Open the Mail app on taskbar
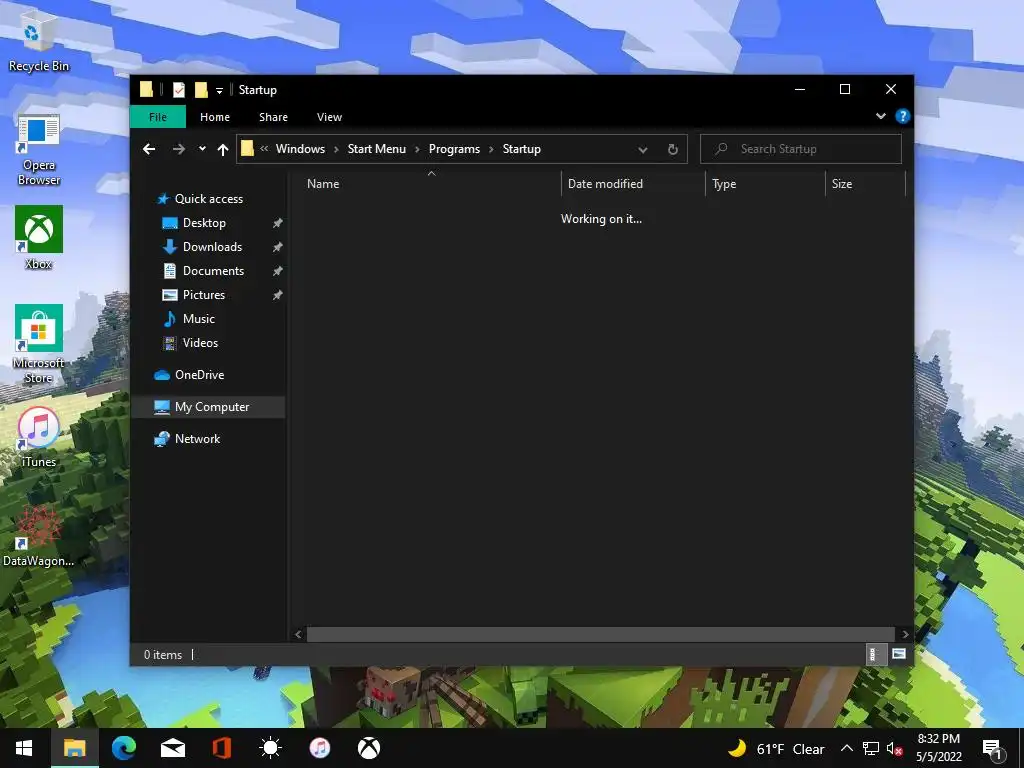The image size is (1024, 768). 172,748
